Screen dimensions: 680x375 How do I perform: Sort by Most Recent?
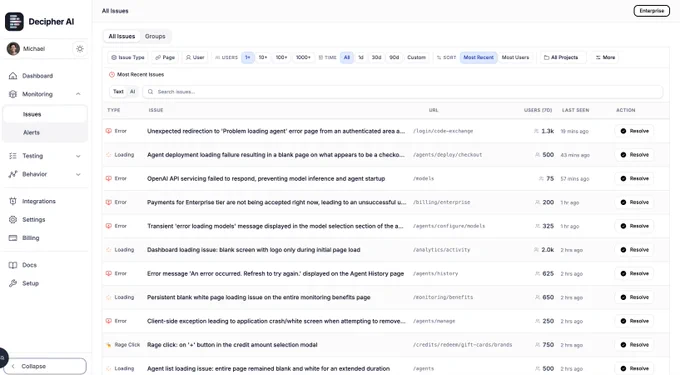click(x=478, y=57)
